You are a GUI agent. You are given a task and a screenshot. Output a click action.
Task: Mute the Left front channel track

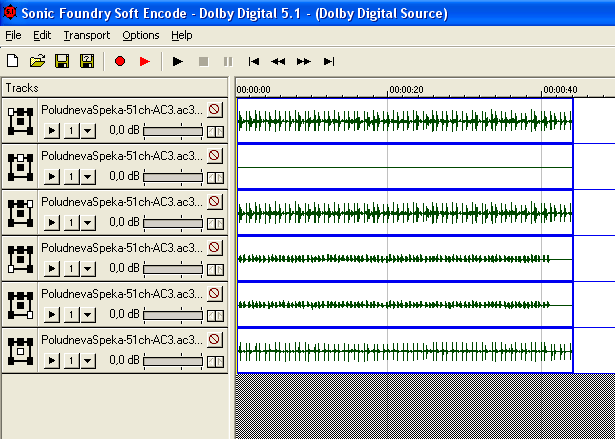point(215,109)
